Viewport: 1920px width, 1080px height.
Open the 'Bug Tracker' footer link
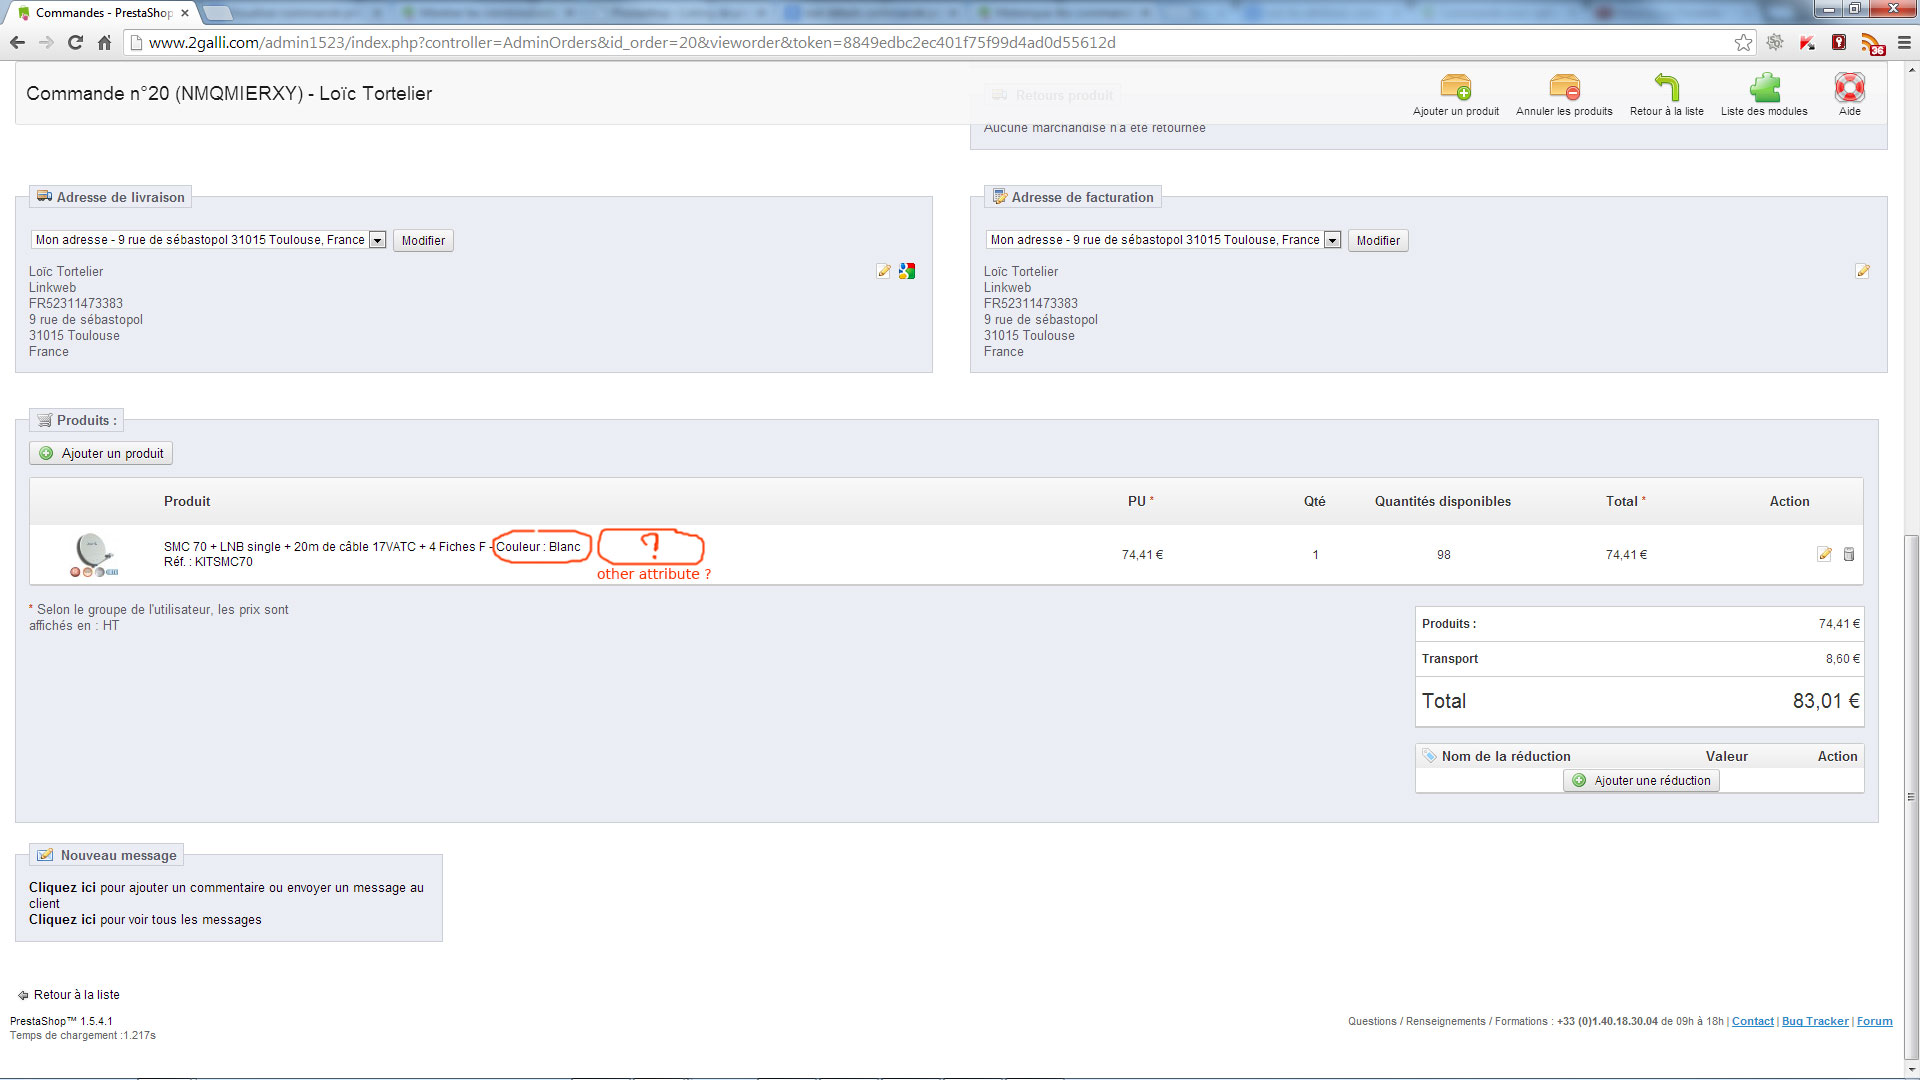pos(1814,1021)
